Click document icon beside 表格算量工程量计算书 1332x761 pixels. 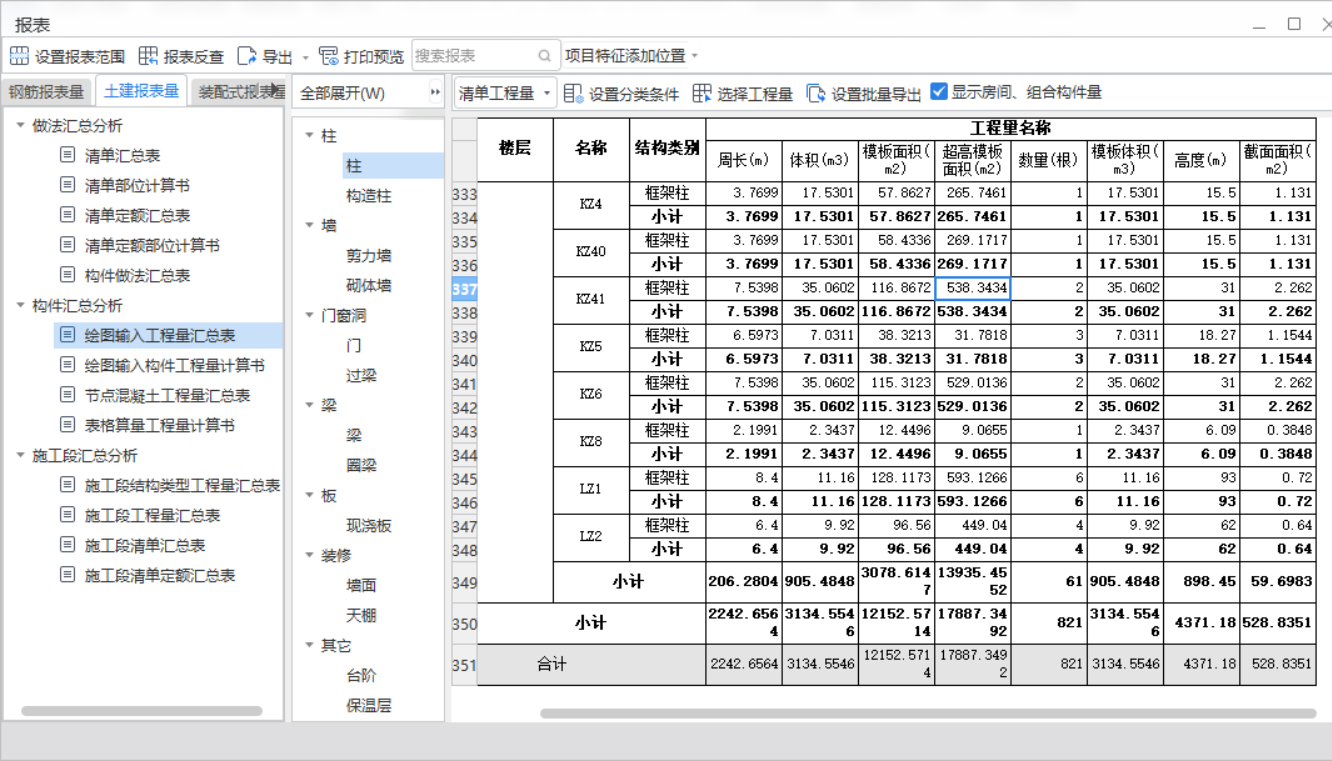67,425
